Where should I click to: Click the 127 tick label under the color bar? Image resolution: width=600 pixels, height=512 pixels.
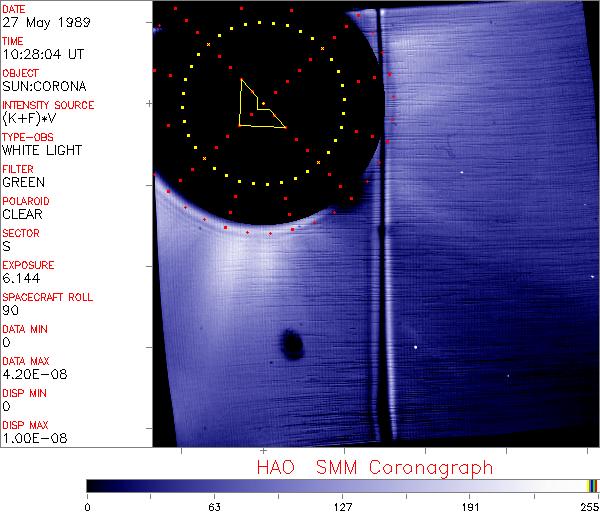click(343, 506)
